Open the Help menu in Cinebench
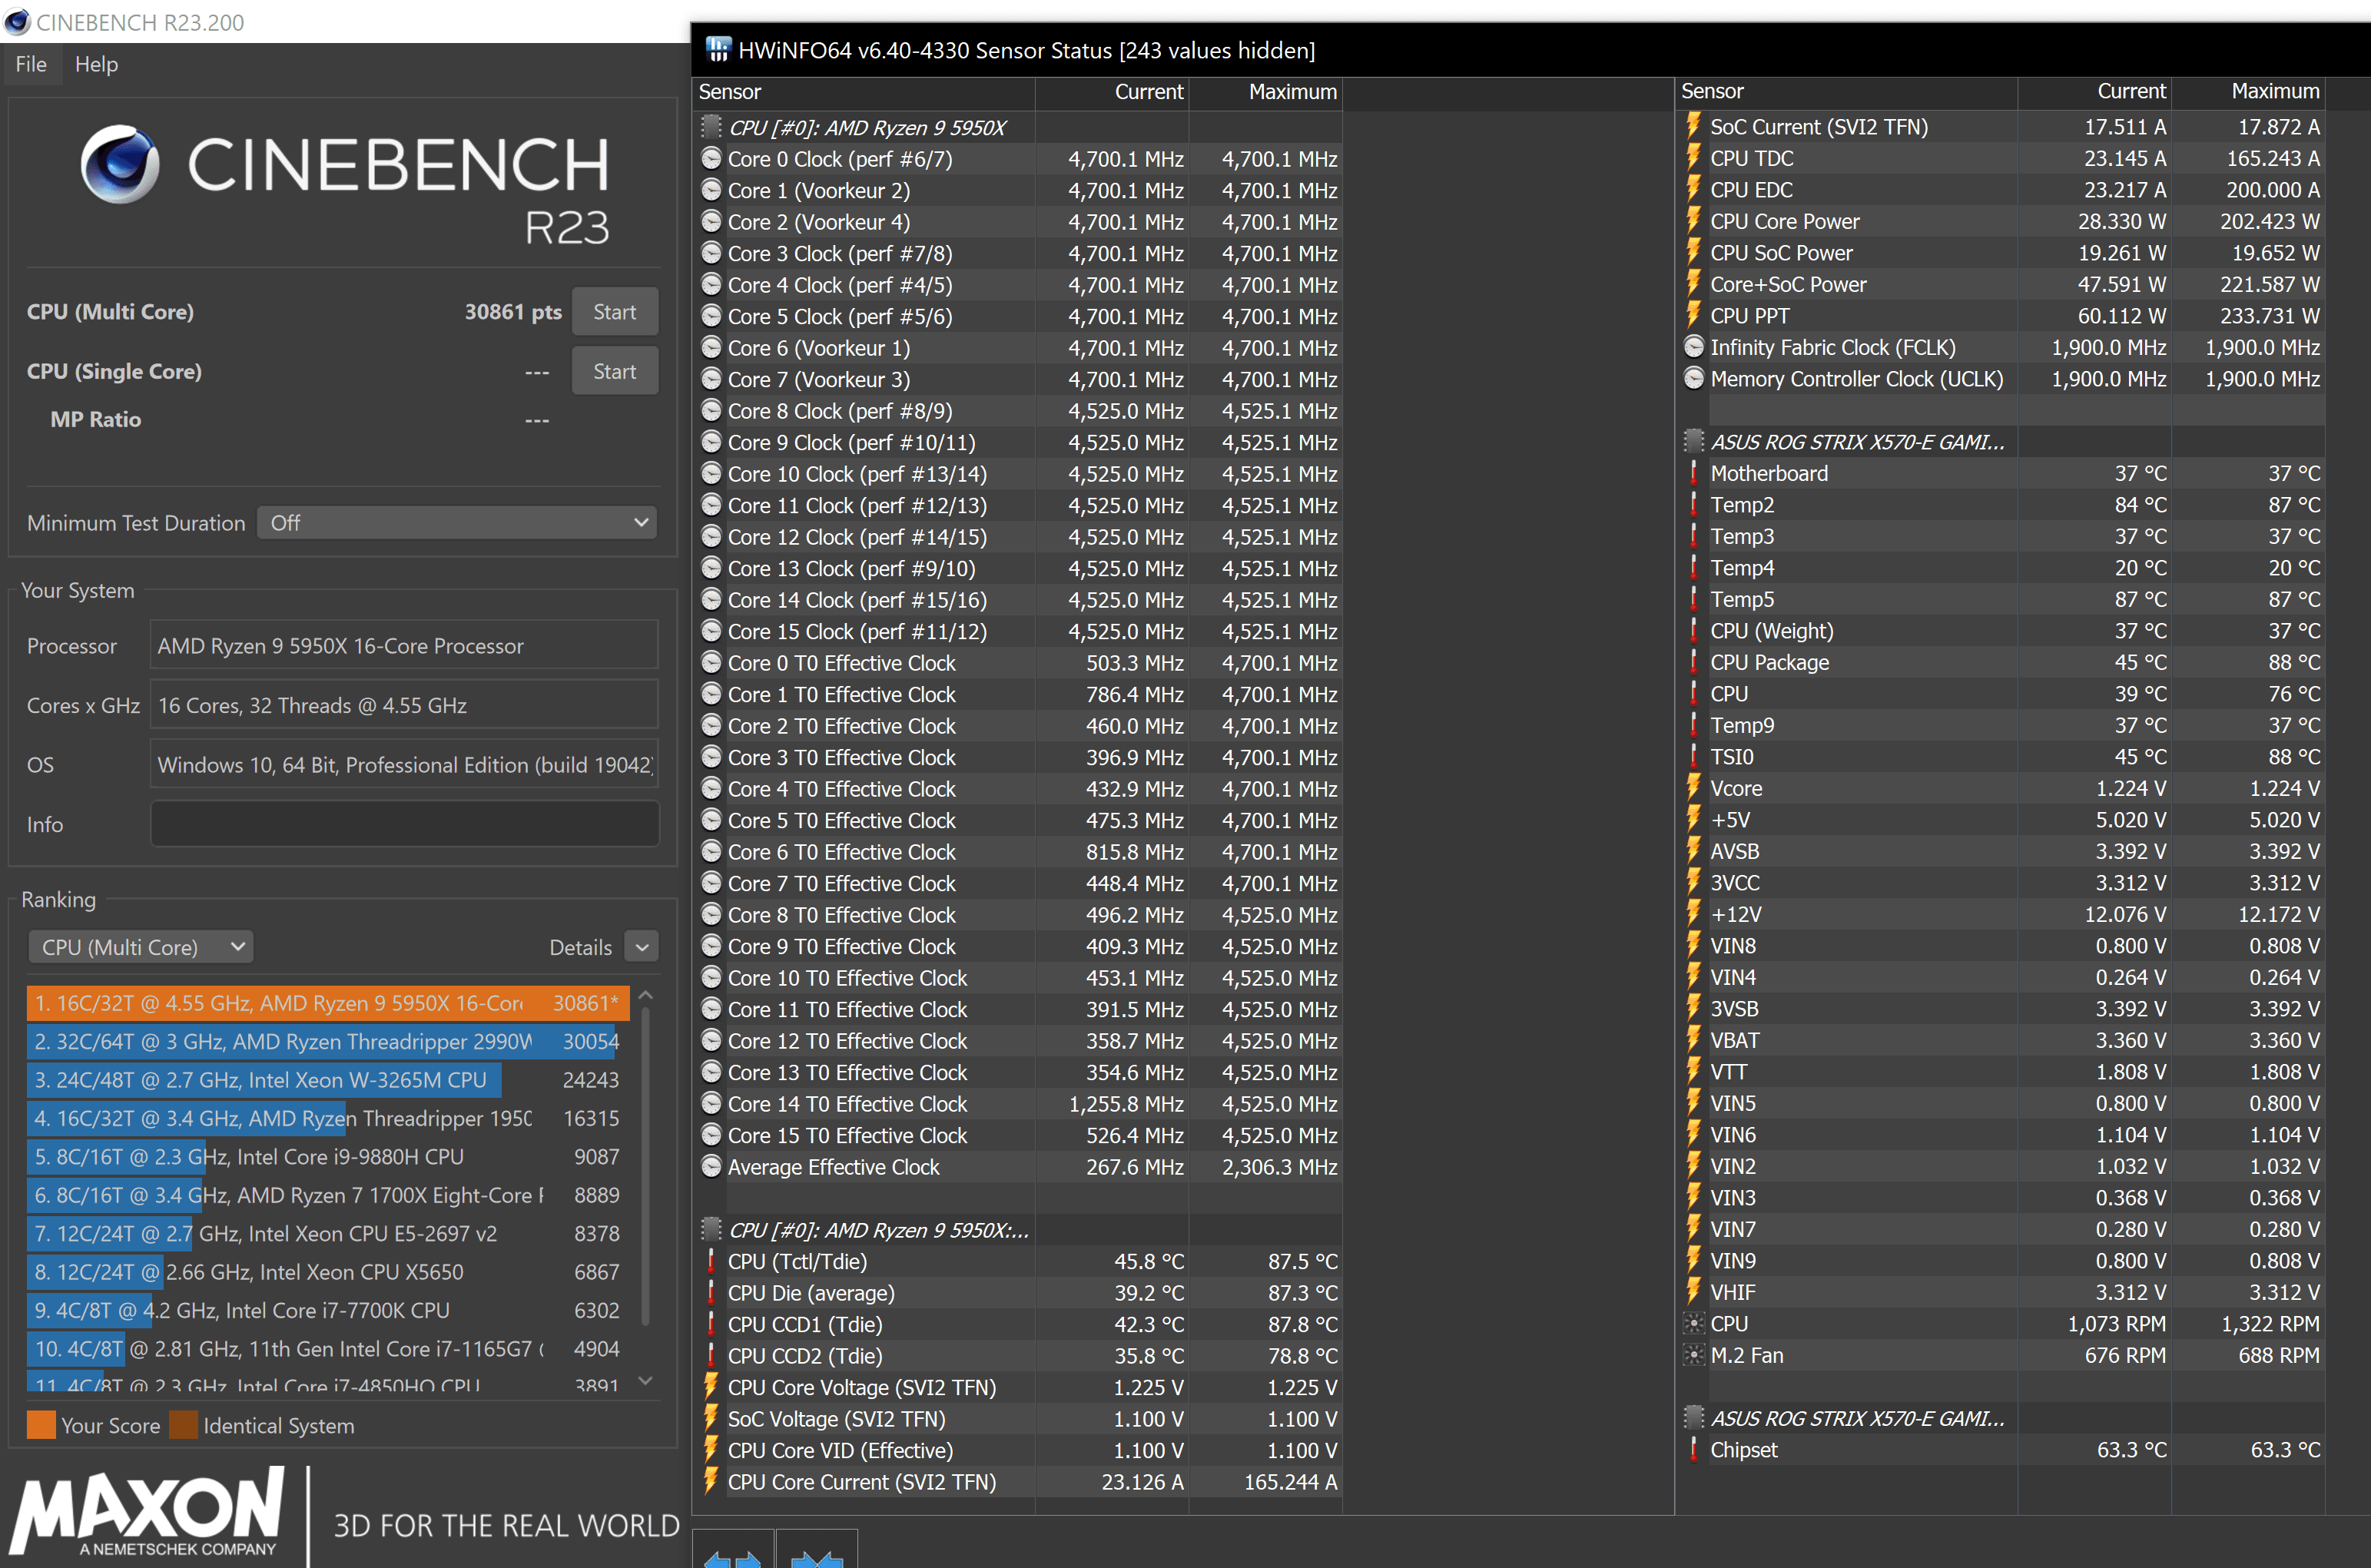This screenshot has width=2371, height=1568. [96, 64]
